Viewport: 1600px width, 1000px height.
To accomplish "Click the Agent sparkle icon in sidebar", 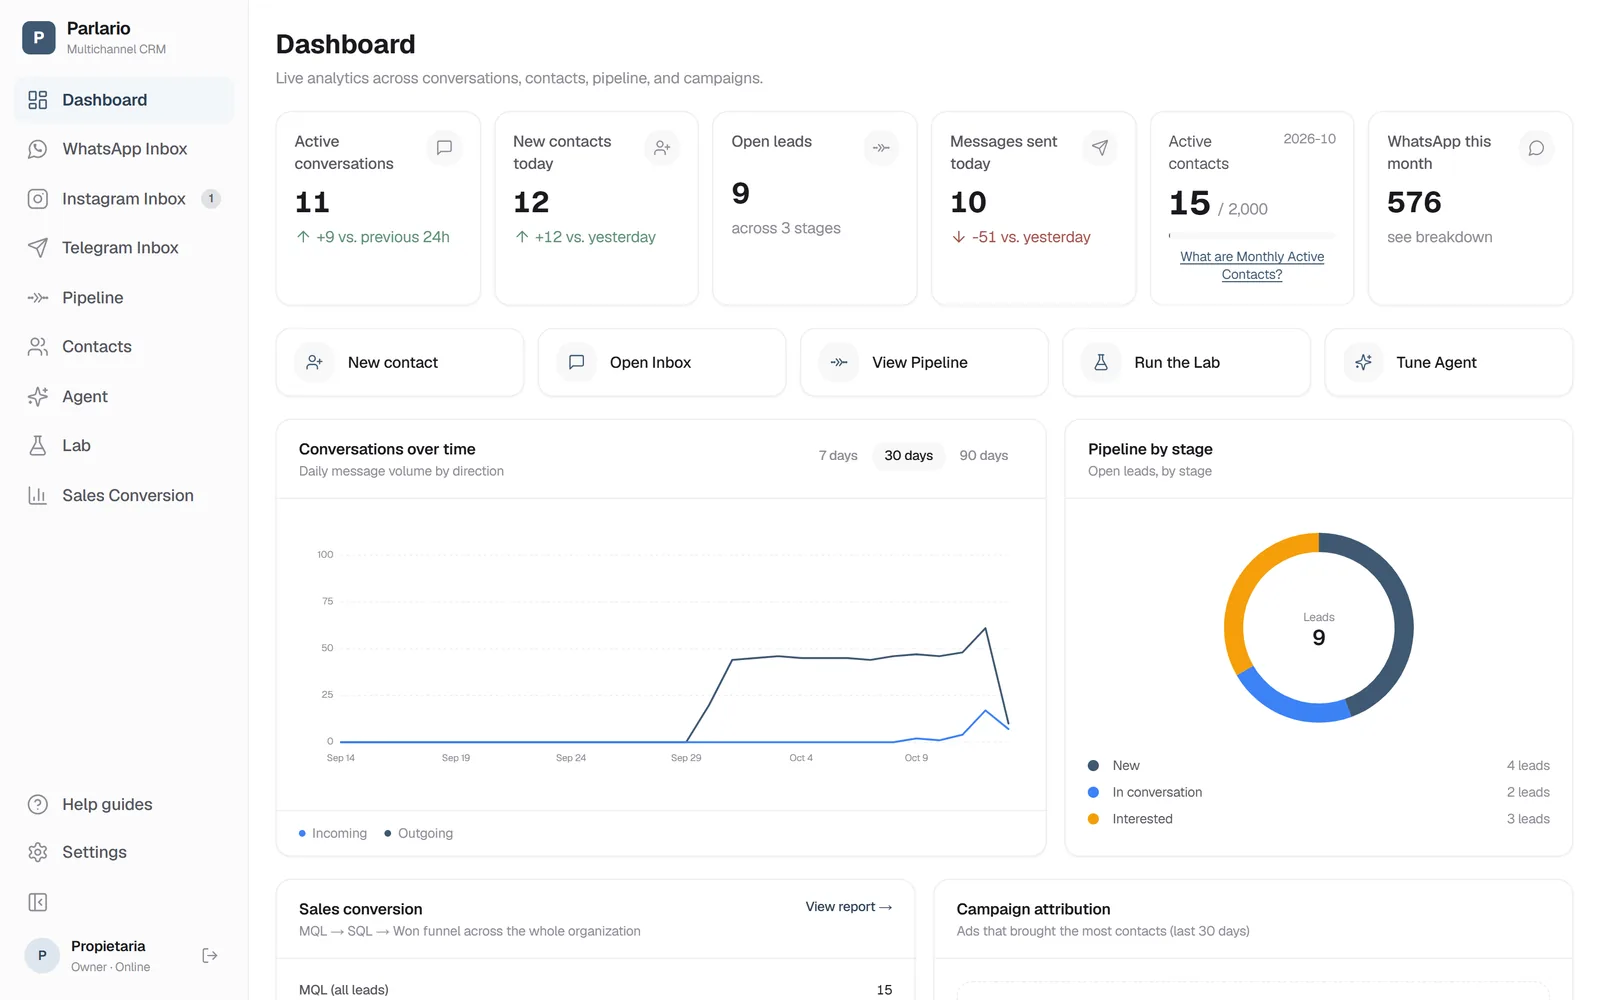I will click(x=38, y=397).
